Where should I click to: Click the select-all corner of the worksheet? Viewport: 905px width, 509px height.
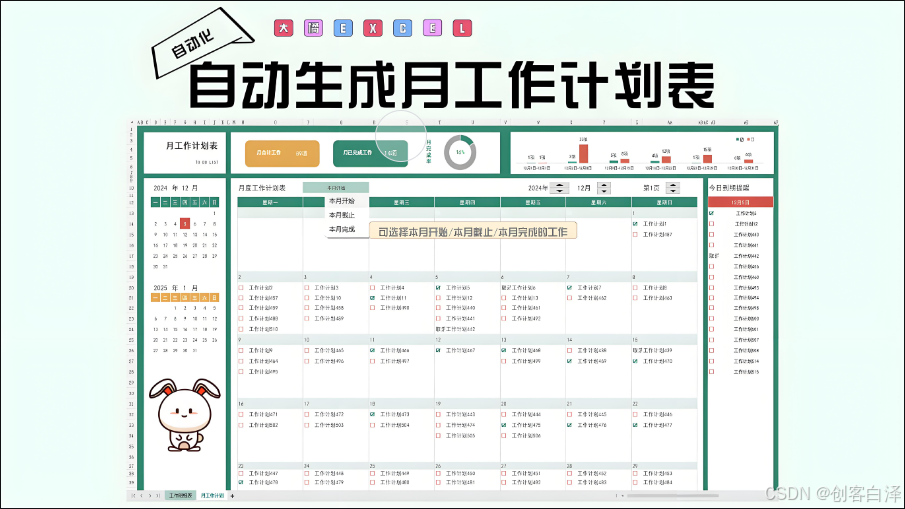(132, 122)
